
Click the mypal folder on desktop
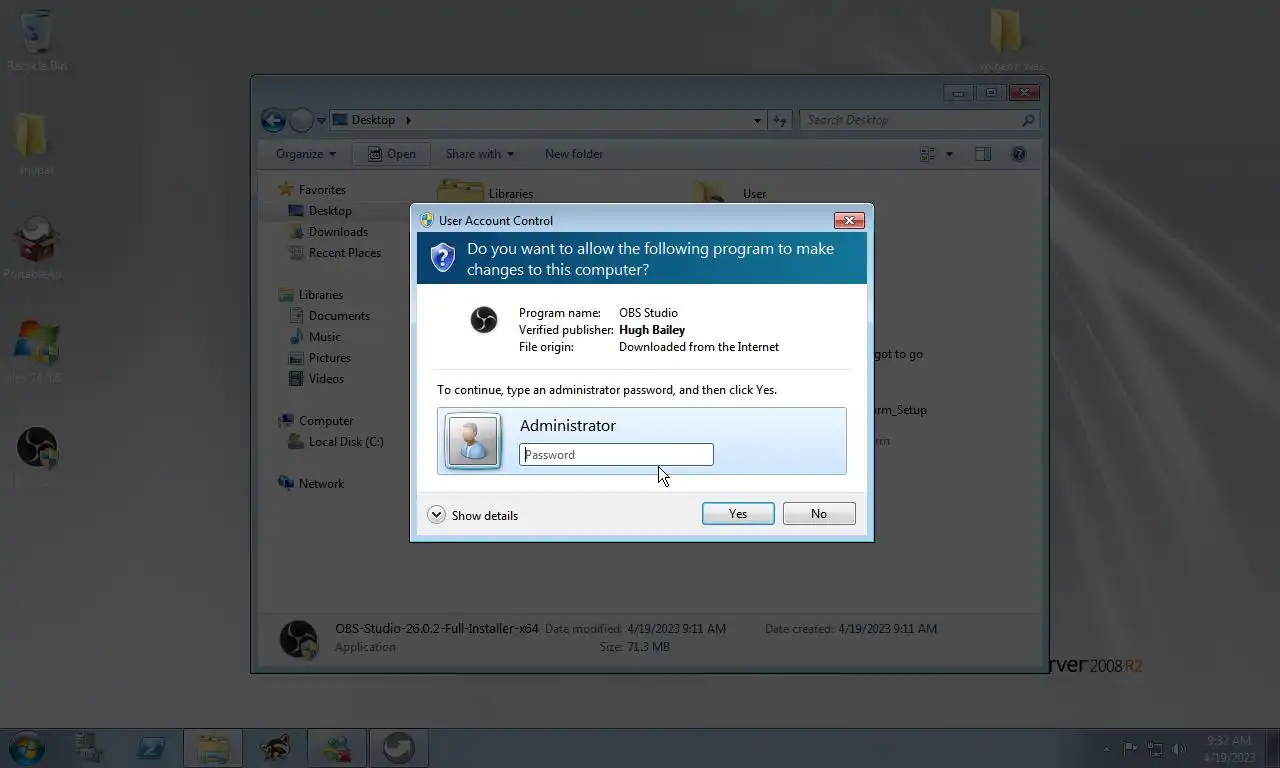click(36, 145)
